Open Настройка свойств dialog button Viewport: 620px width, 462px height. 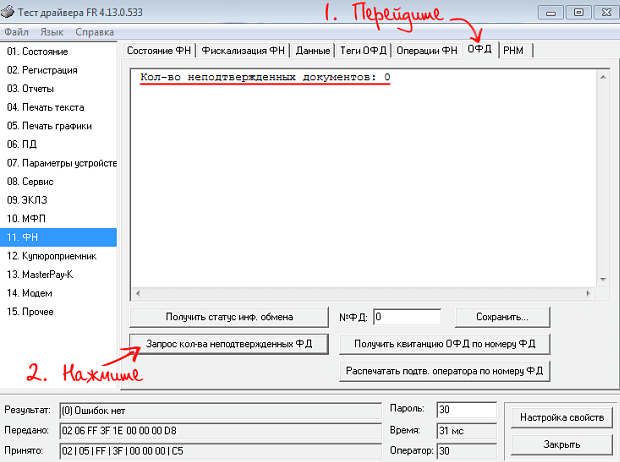560,417
